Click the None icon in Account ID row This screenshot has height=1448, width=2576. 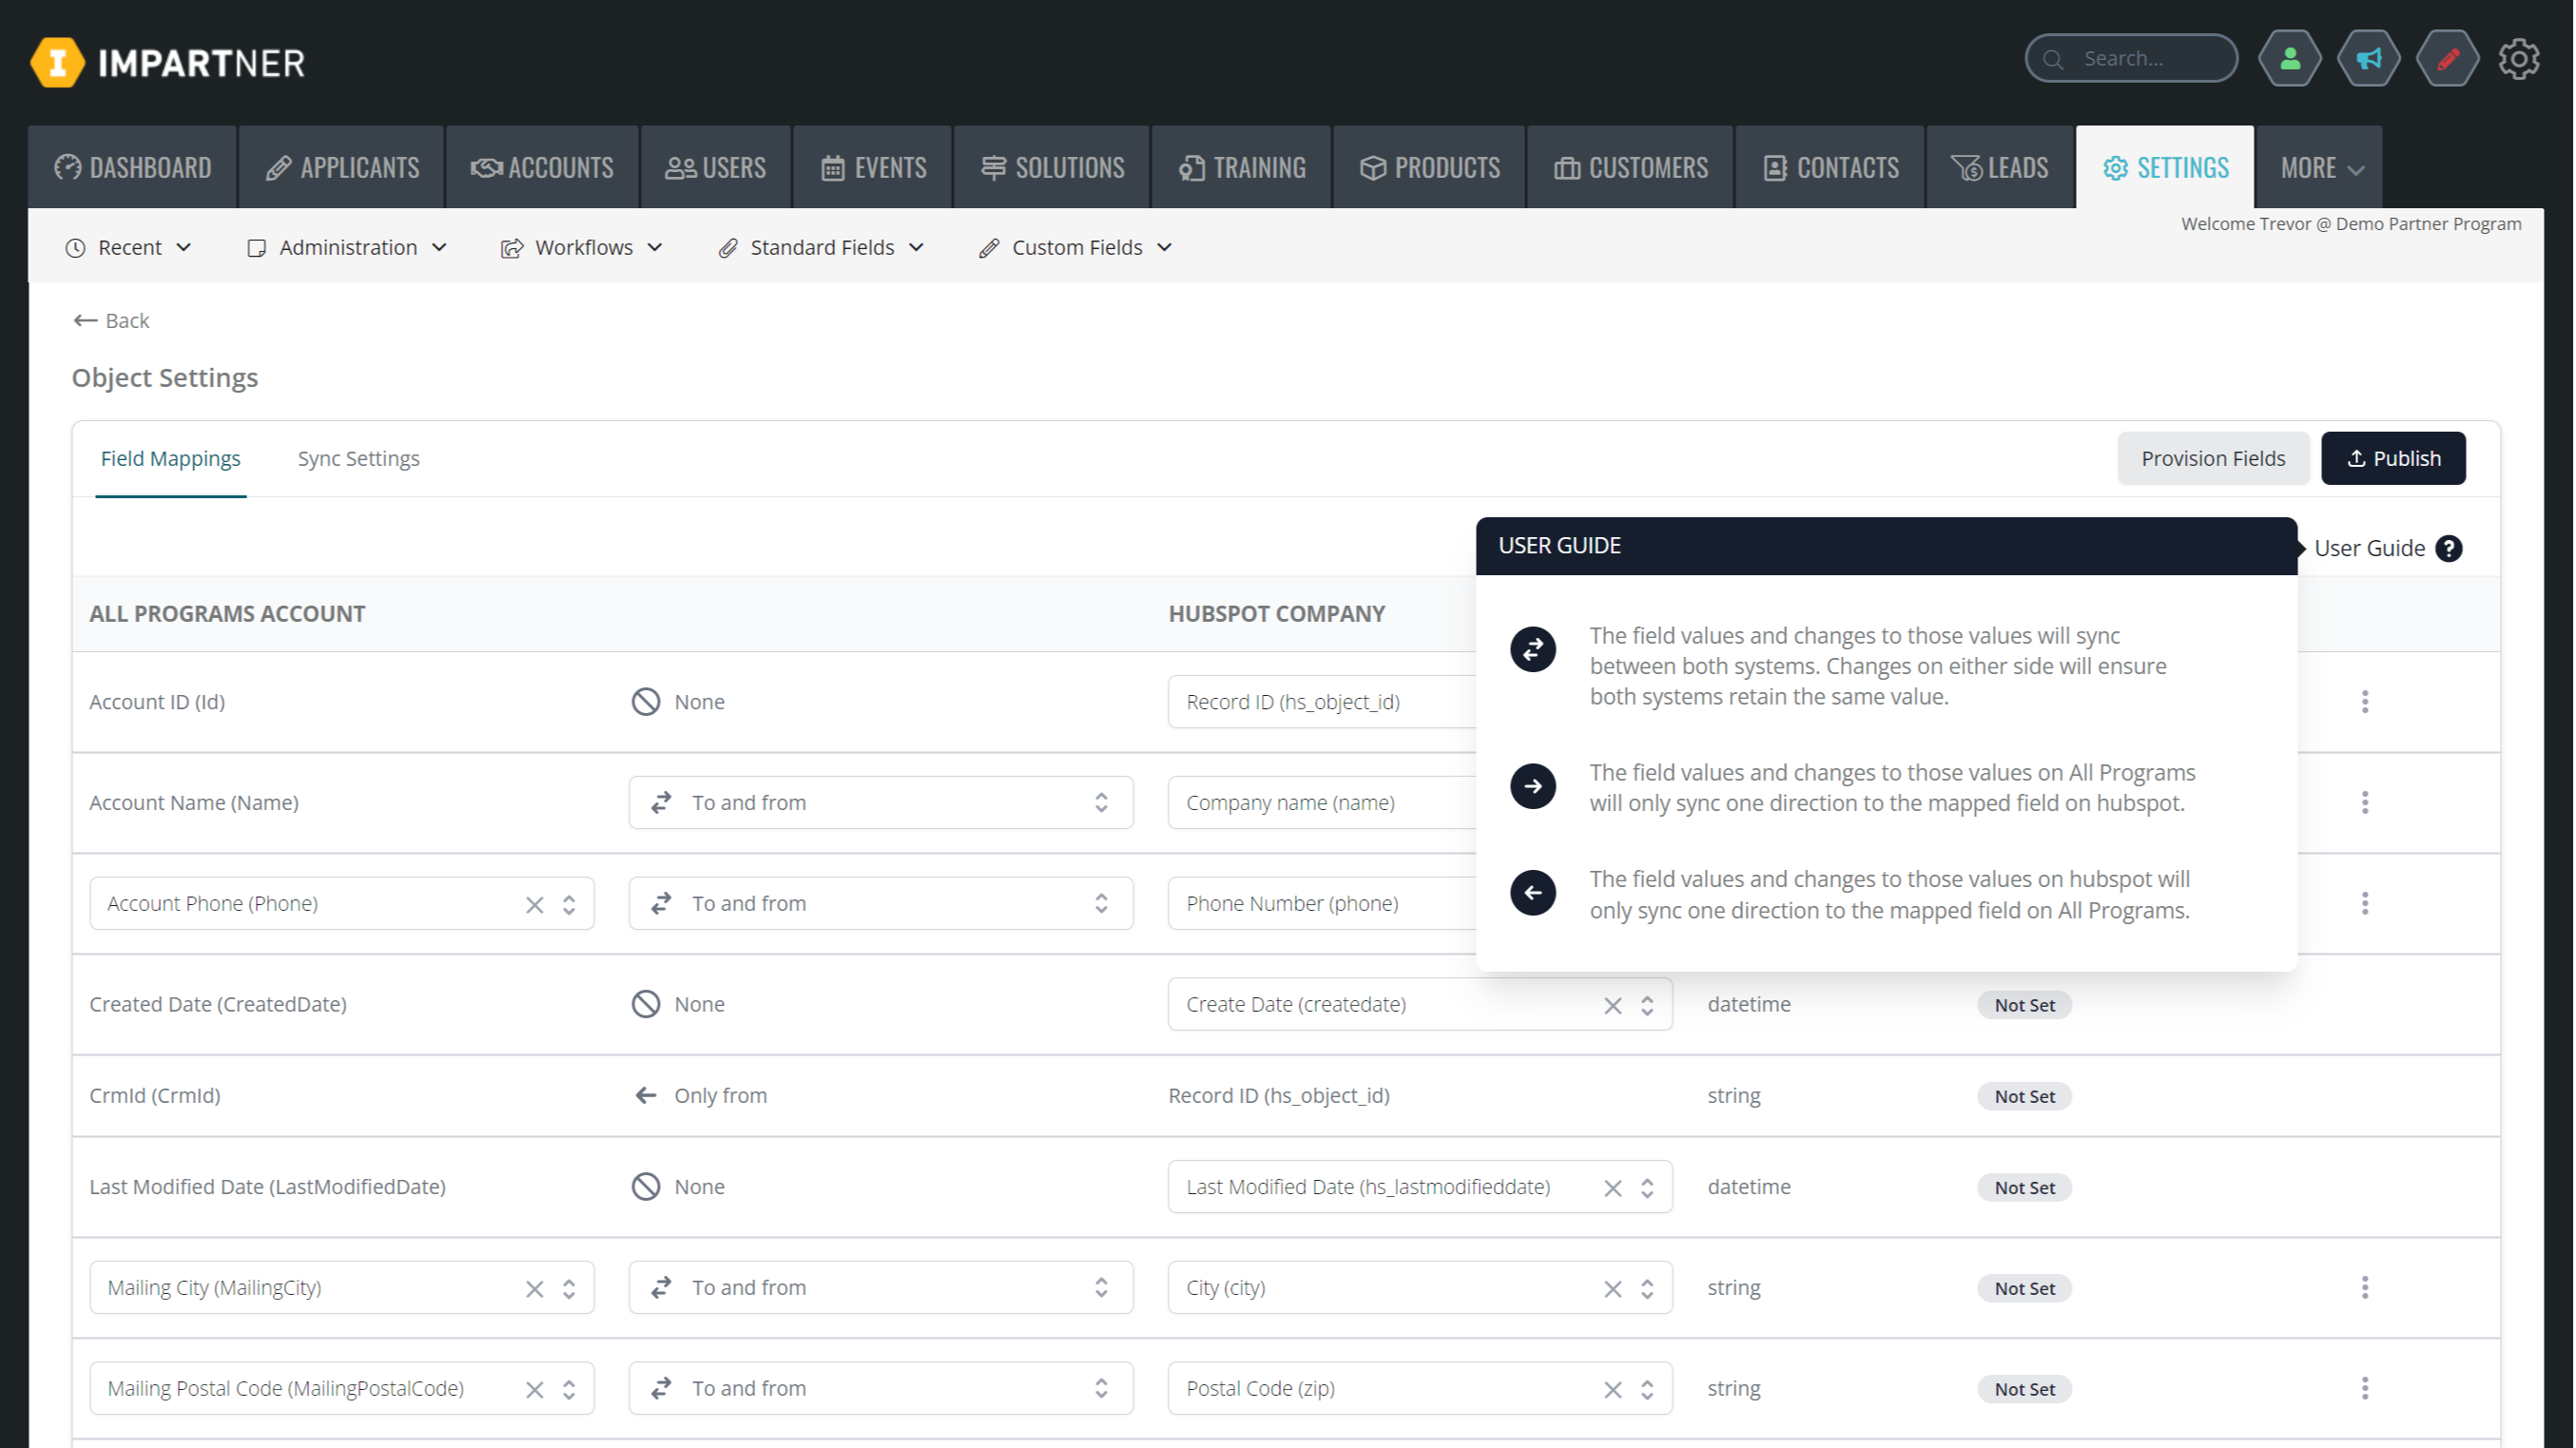pos(646,702)
